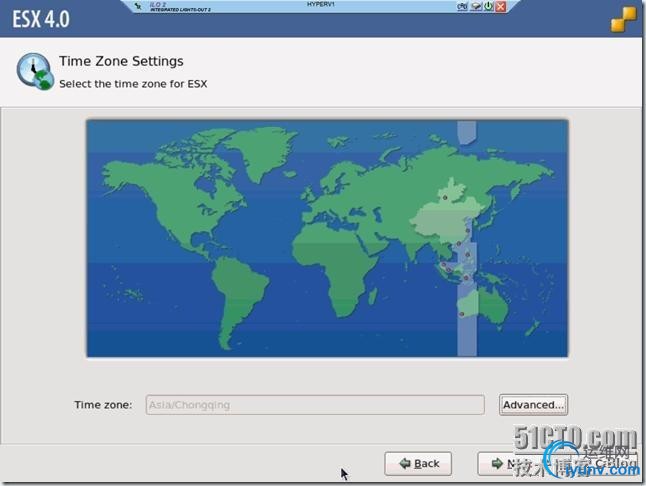Open the iLO virtual media drive icon

pyautogui.click(x=476, y=6)
